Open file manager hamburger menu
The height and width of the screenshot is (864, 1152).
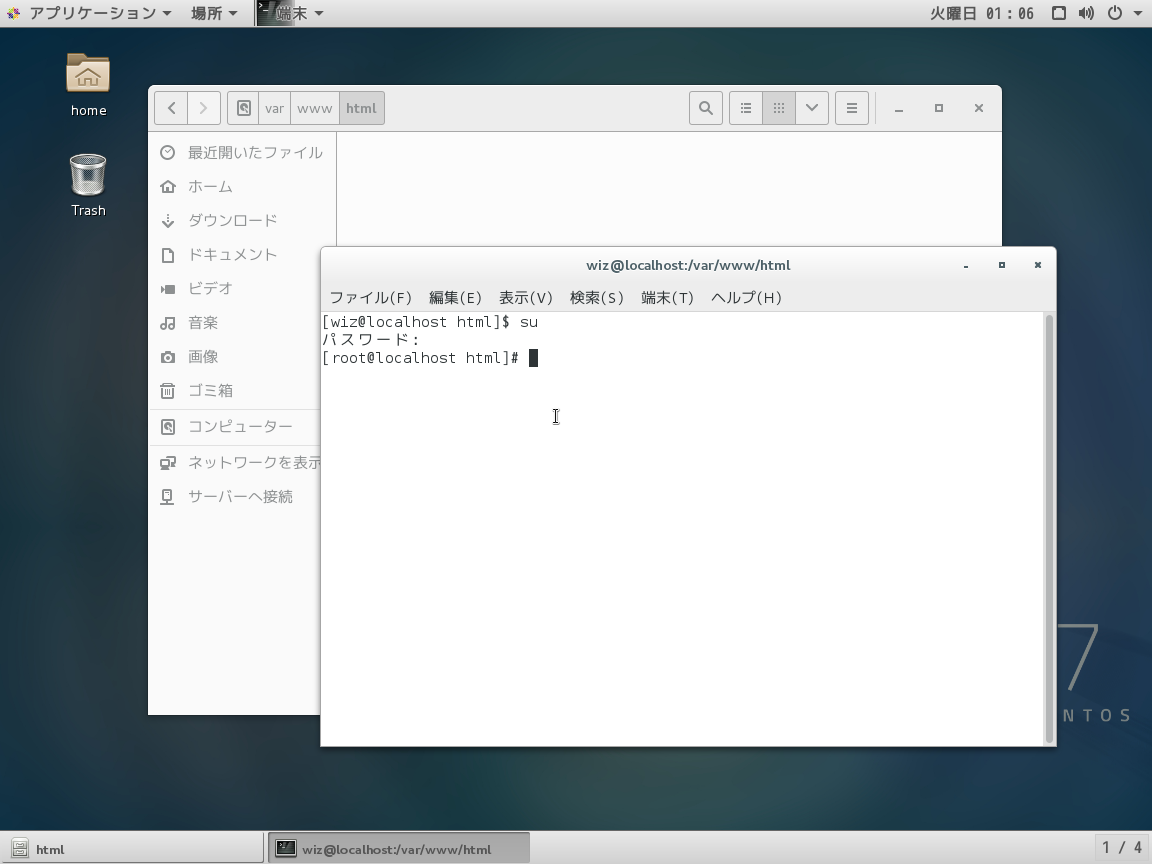(852, 108)
